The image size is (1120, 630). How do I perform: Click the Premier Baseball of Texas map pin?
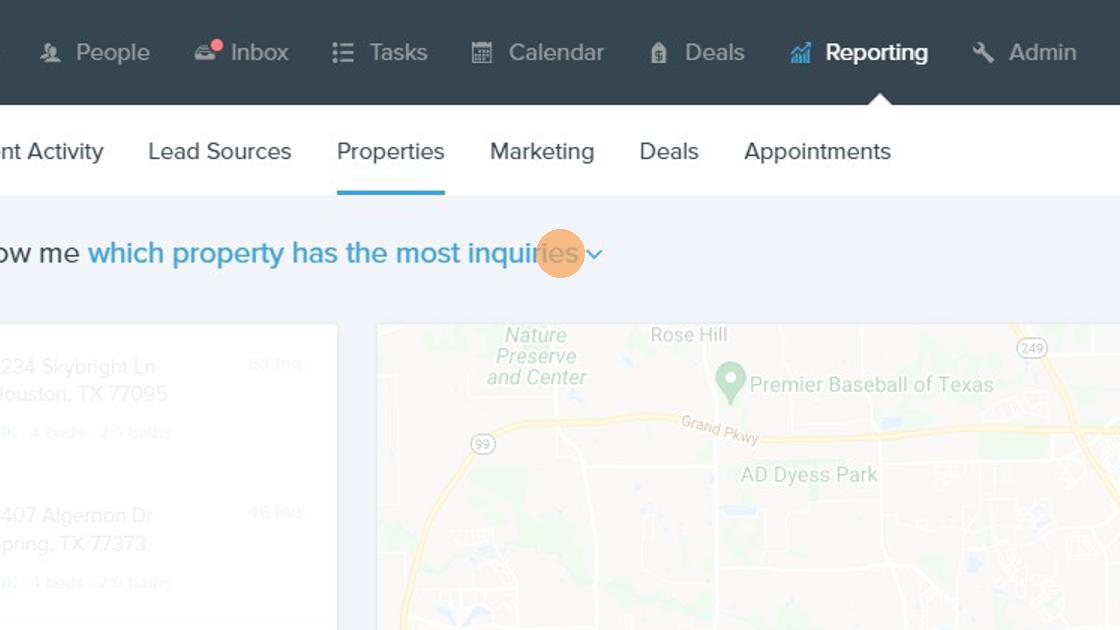point(731,381)
